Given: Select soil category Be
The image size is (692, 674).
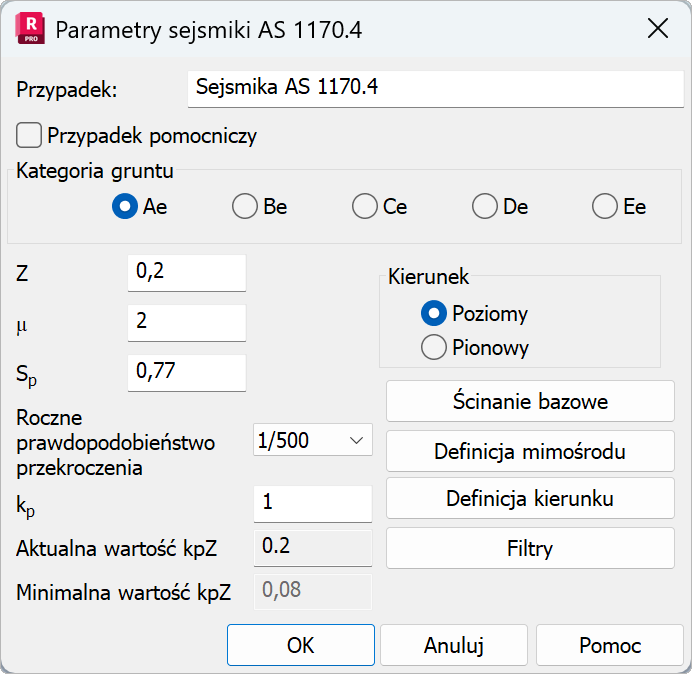Looking at the screenshot, I should tap(245, 207).
